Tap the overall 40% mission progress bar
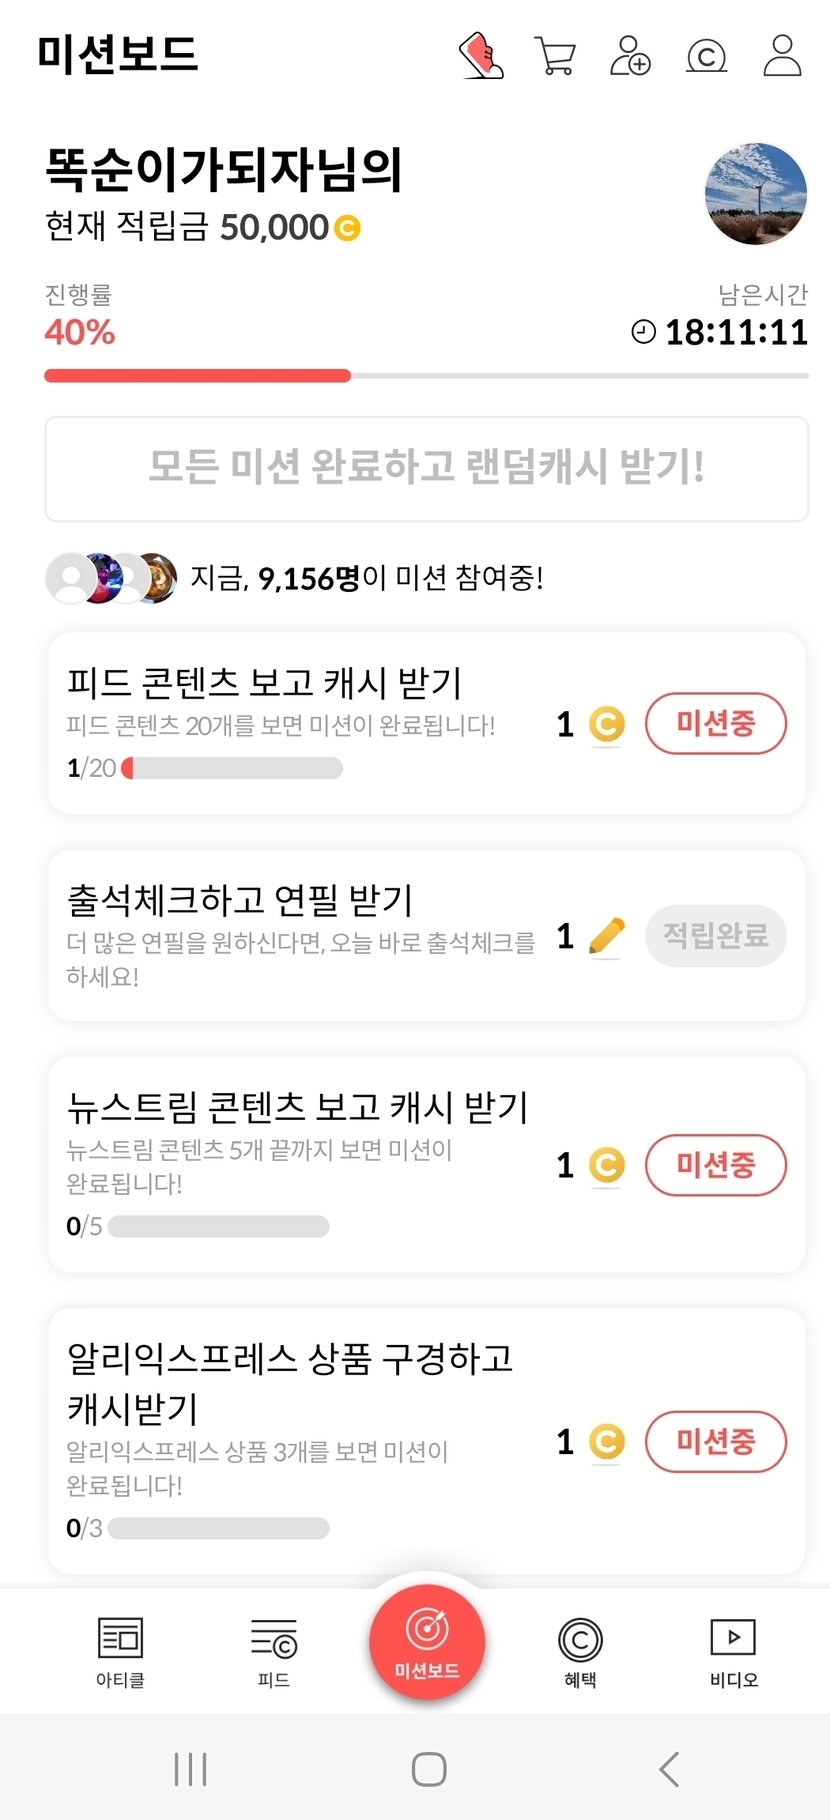This screenshot has width=830, height=1820. tap(426, 376)
